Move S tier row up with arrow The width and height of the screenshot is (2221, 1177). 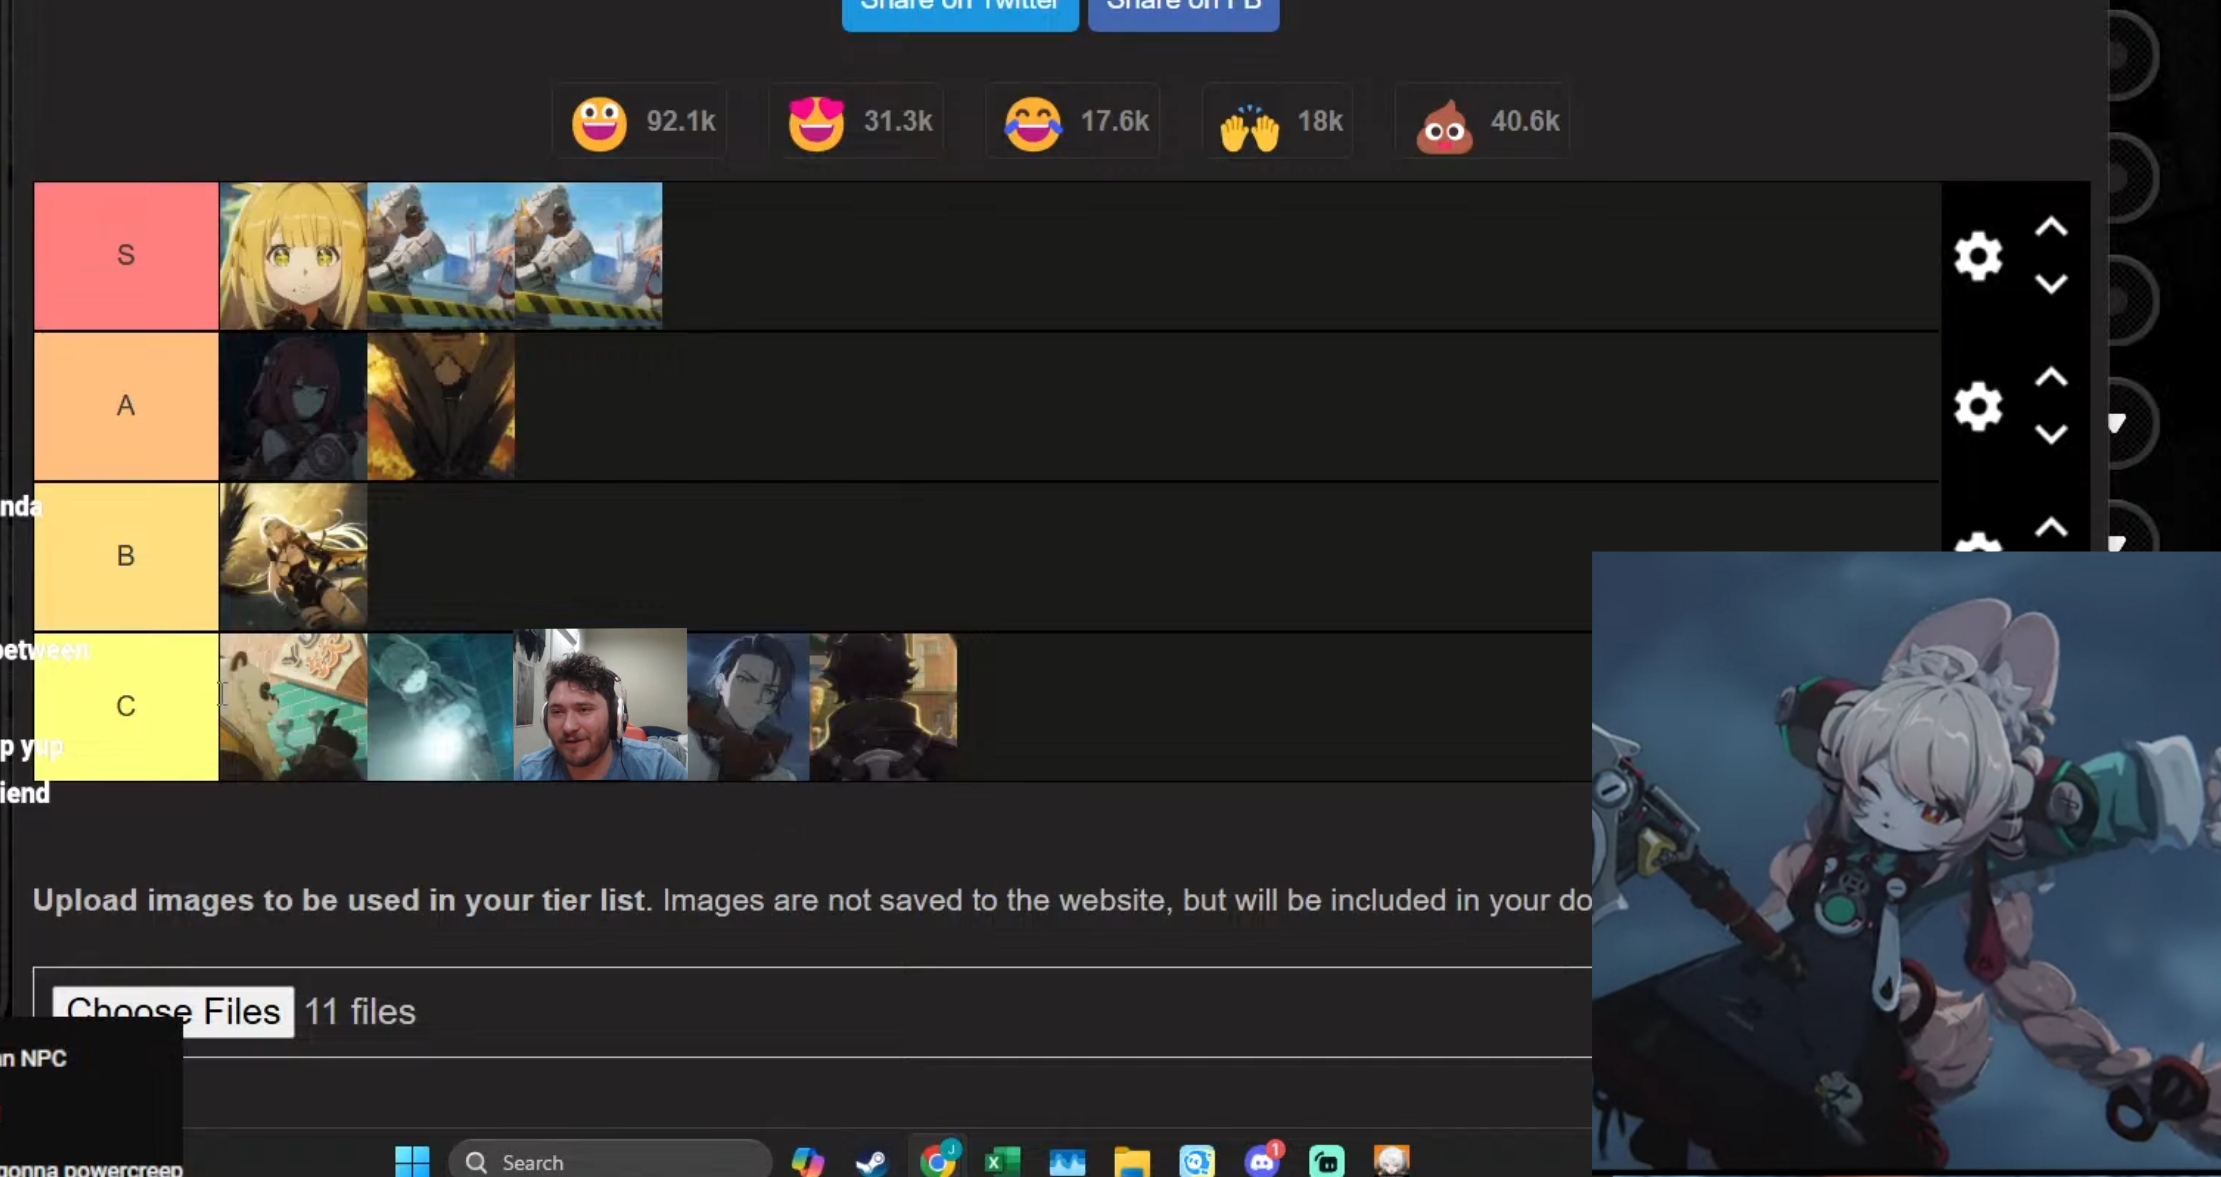point(2051,228)
